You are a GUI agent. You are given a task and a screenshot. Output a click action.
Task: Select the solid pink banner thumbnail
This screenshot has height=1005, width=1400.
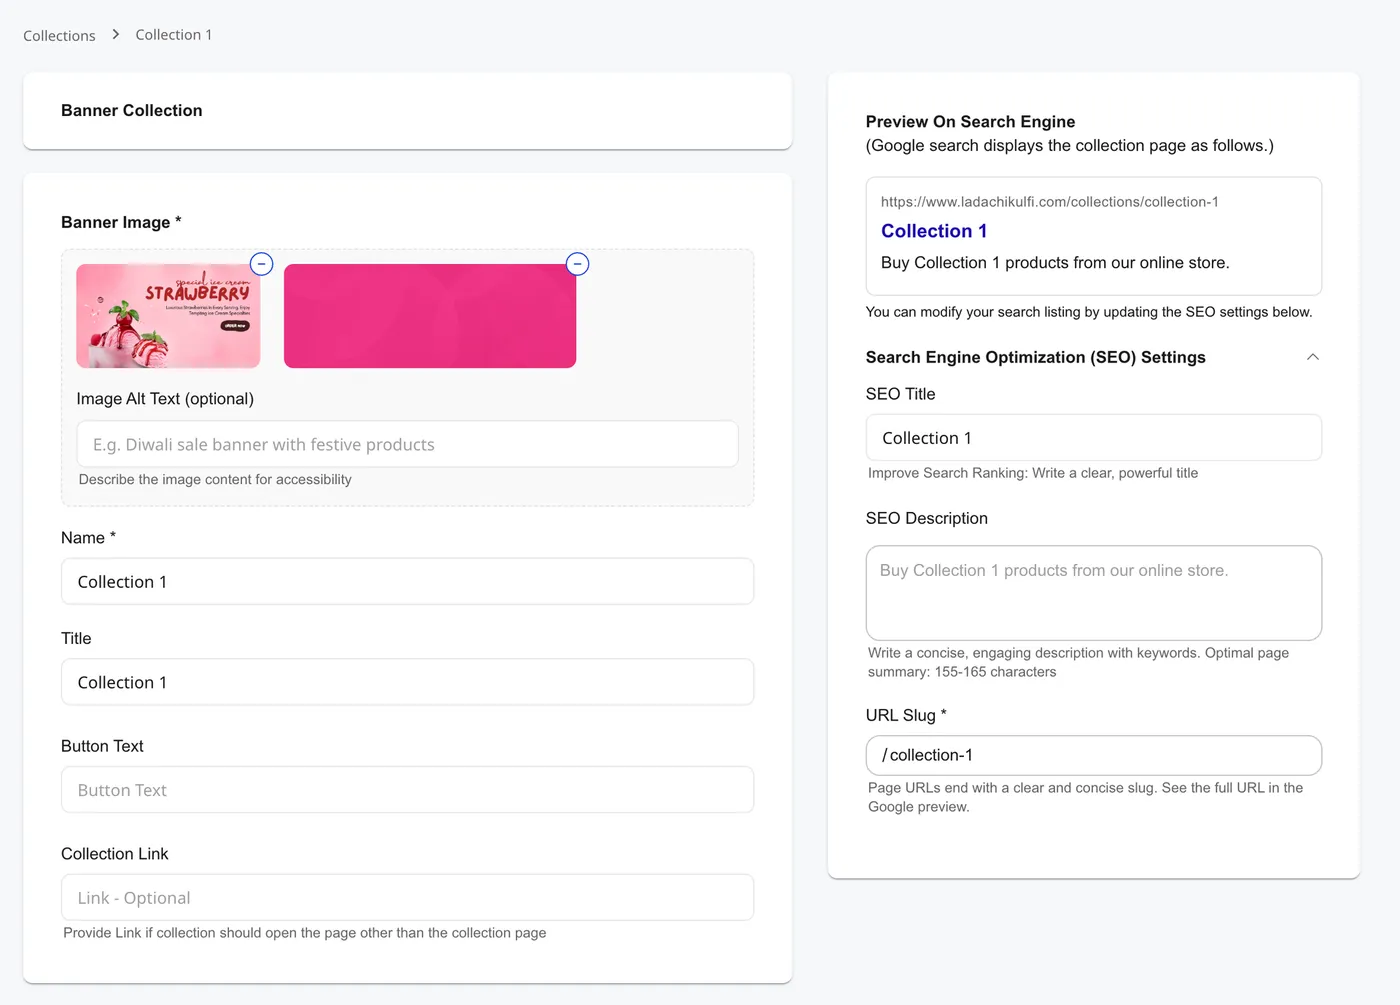point(430,316)
